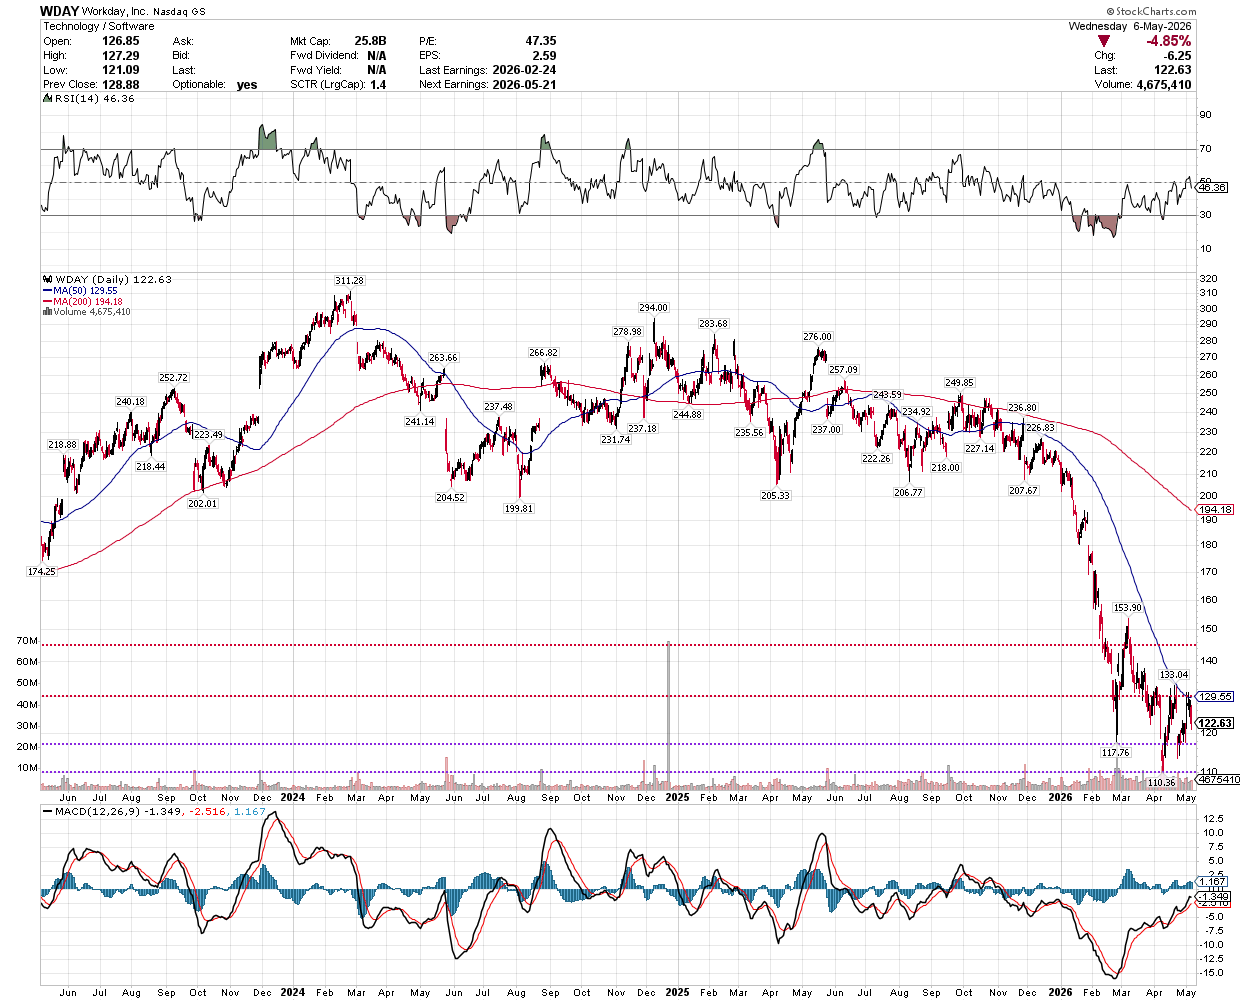The width and height of the screenshot is (1240, 1001).
Task: Click the 2025 year label on main axis
Action: click(x=677, y=798)
